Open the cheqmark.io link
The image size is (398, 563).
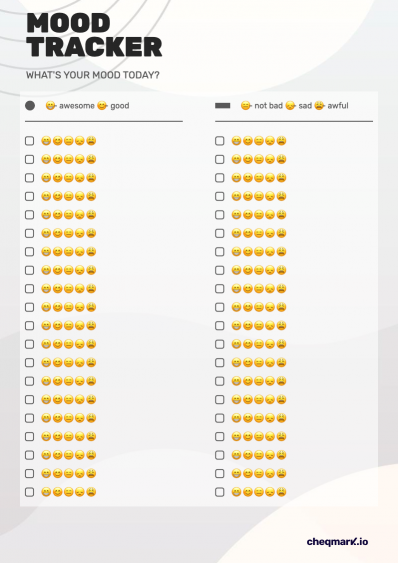pos(337,541)
